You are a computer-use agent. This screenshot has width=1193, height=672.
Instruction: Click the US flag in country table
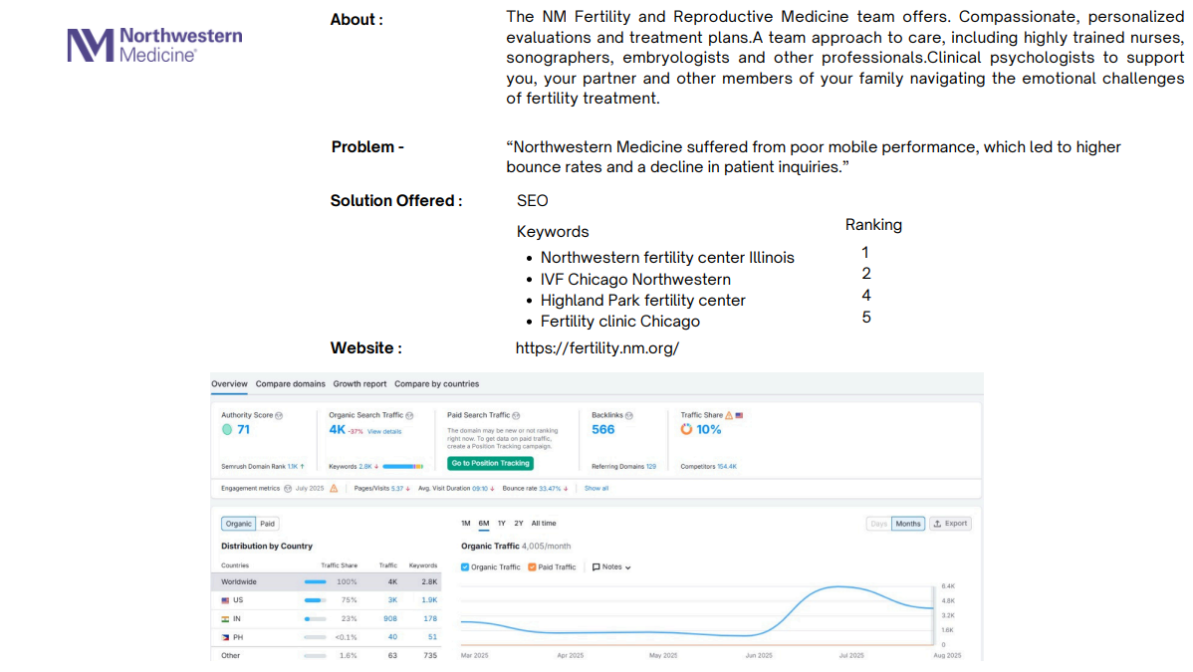225,600
